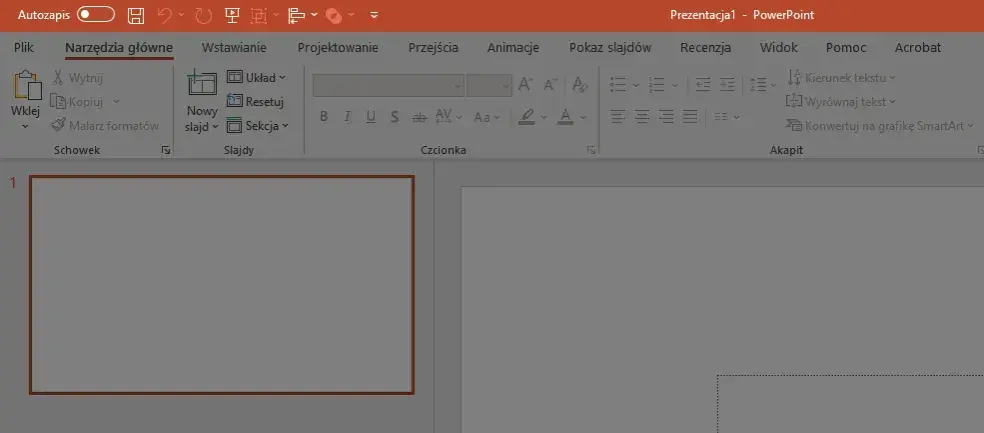Open the Czcionka dialog launcher
Image resolution: width=984 pixels, height=433 pixels.
click(x=591, y=150)
